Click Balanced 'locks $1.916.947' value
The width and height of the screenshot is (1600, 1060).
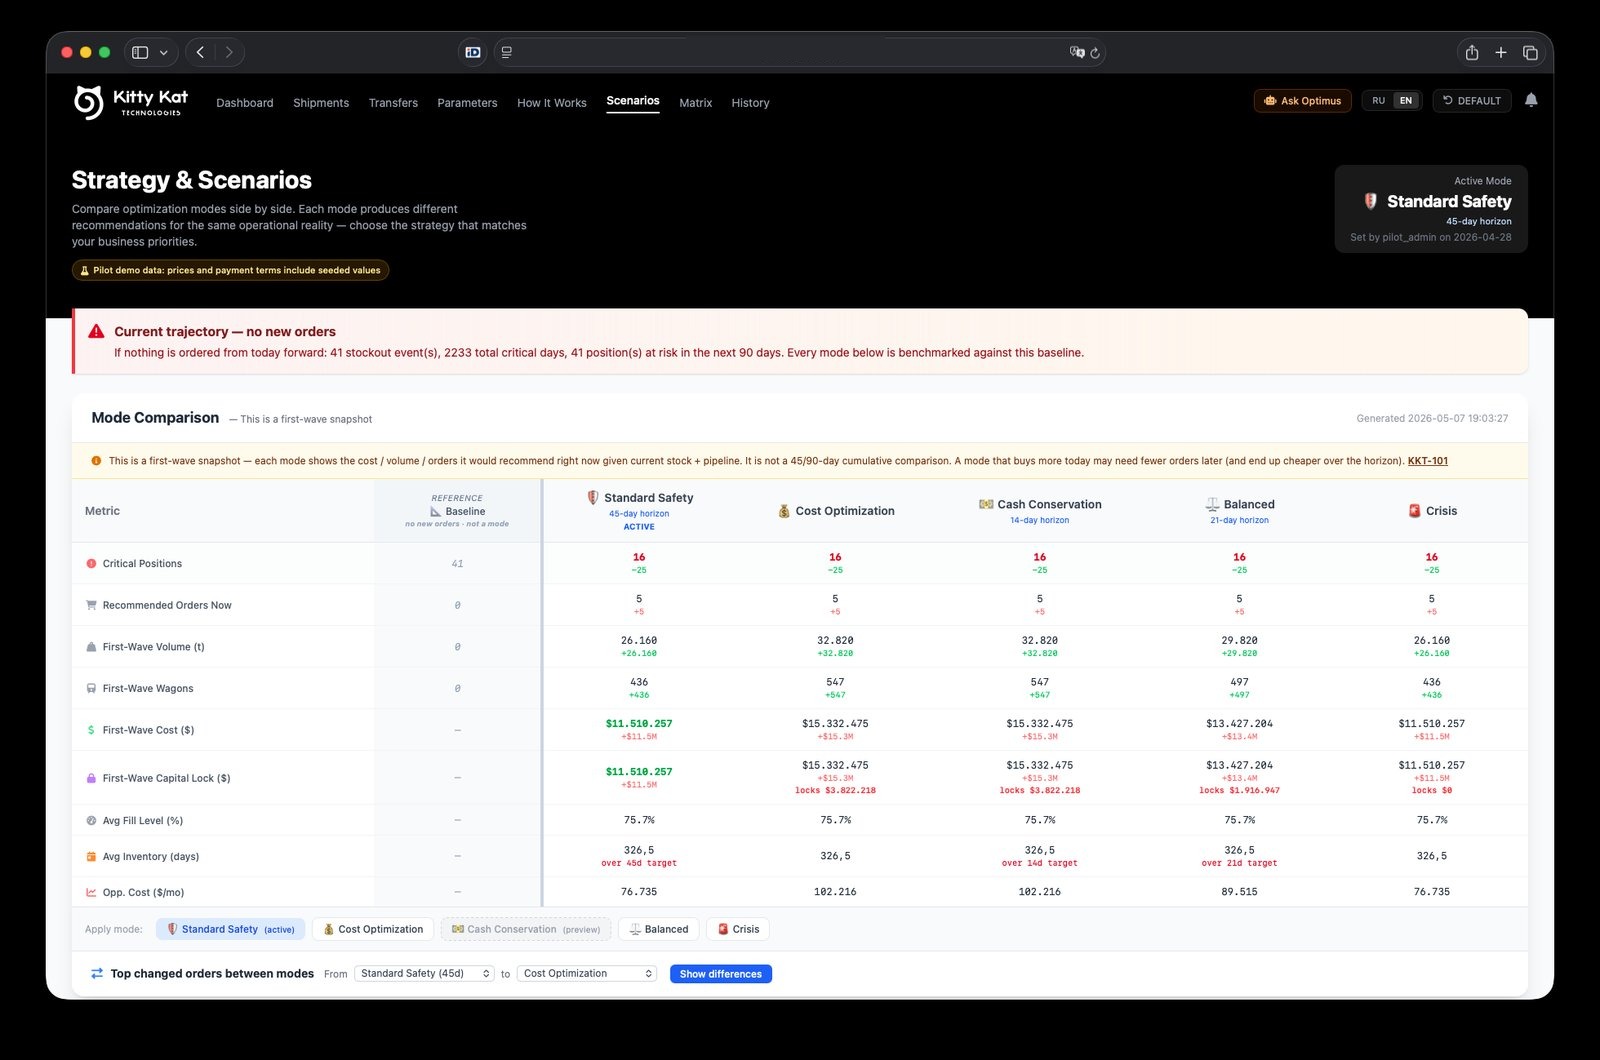click(1240, 790)
